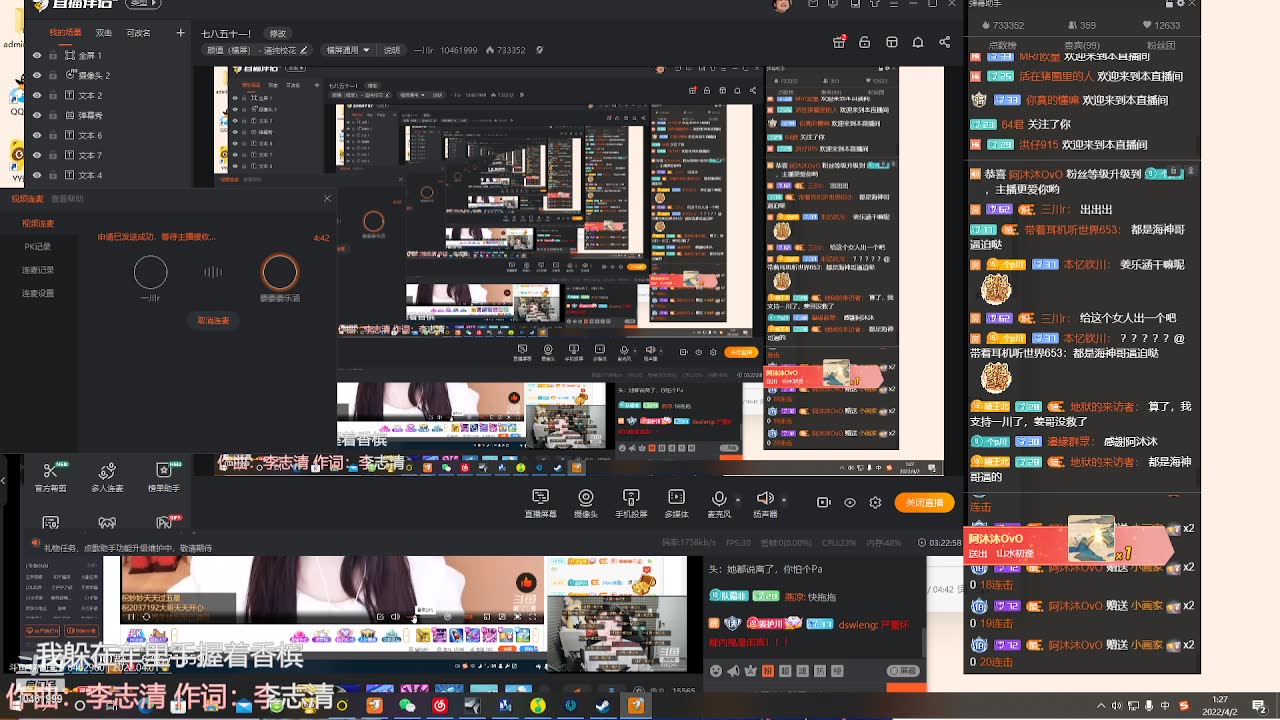1280x720 pixels.
Task: Open WeChat from the taskbar
Action: click(407, 705)
